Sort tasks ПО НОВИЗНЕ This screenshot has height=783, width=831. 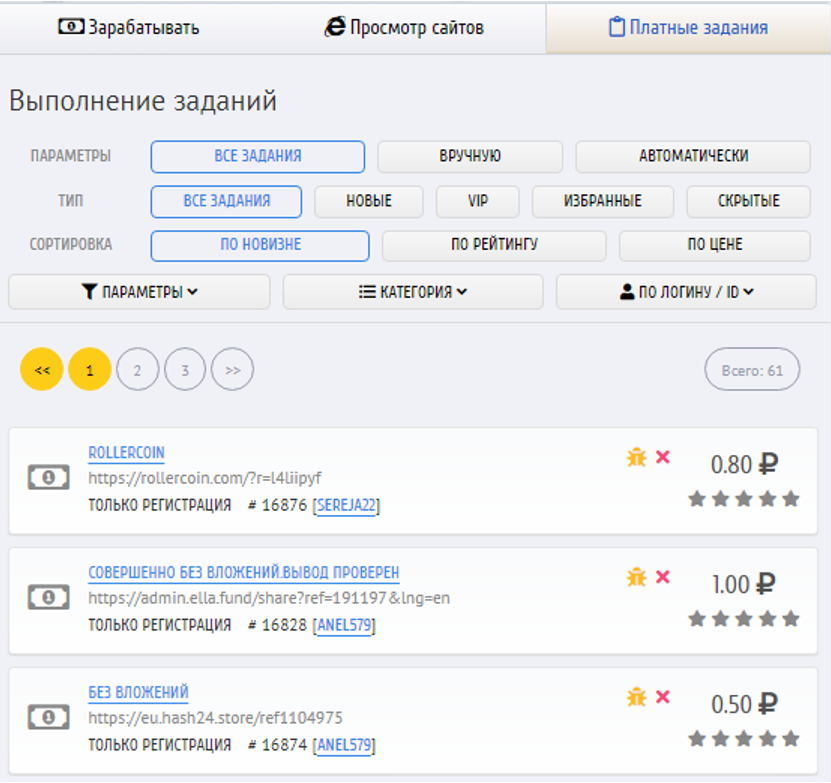(260, 245)
